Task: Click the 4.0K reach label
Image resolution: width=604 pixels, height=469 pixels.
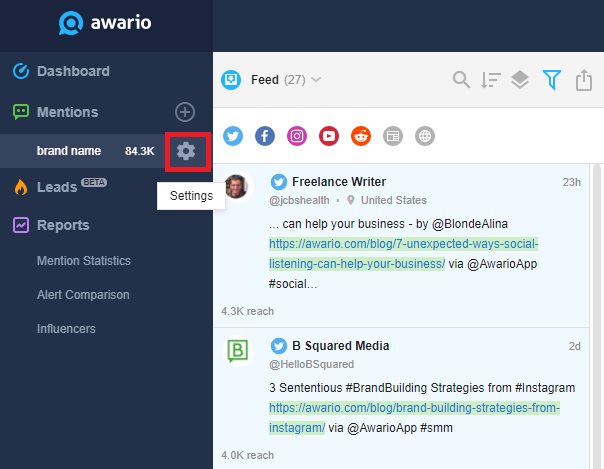Action: 247,455
